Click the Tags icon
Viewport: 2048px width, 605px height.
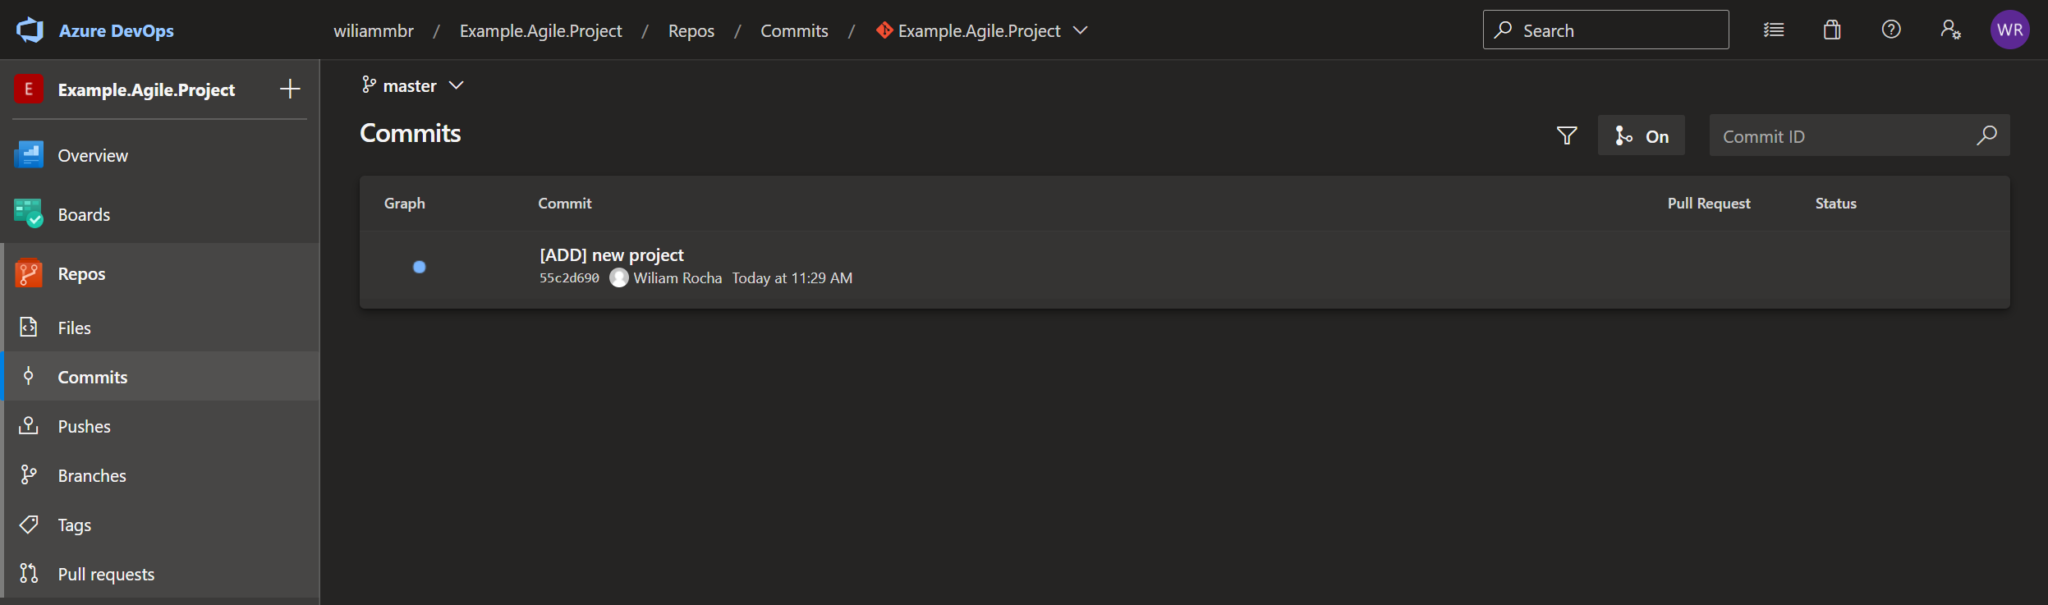tap(29, 524)
